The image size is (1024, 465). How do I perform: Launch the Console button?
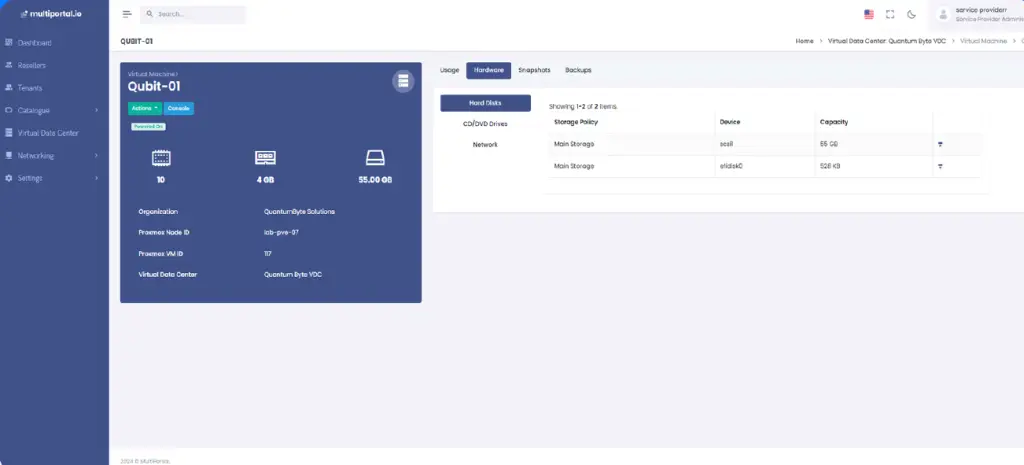coord(179,108)
